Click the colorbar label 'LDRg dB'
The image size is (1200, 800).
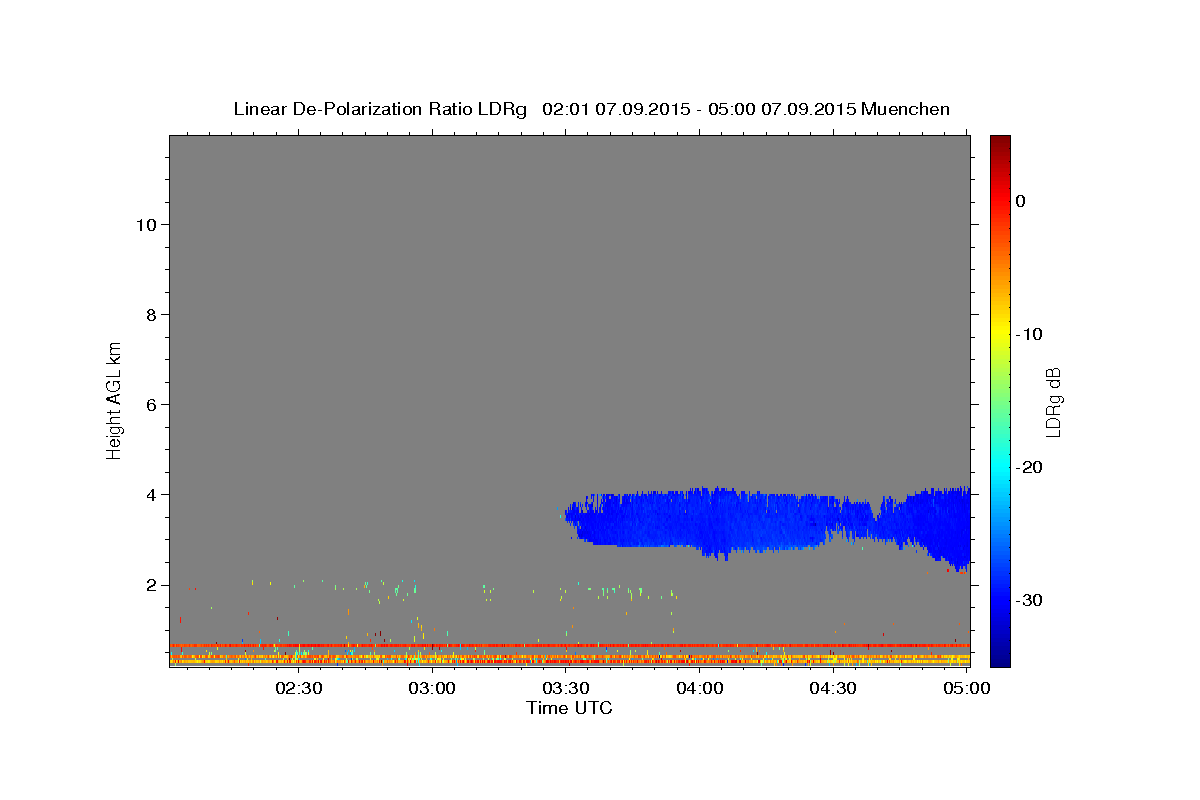click(1052, 401)
